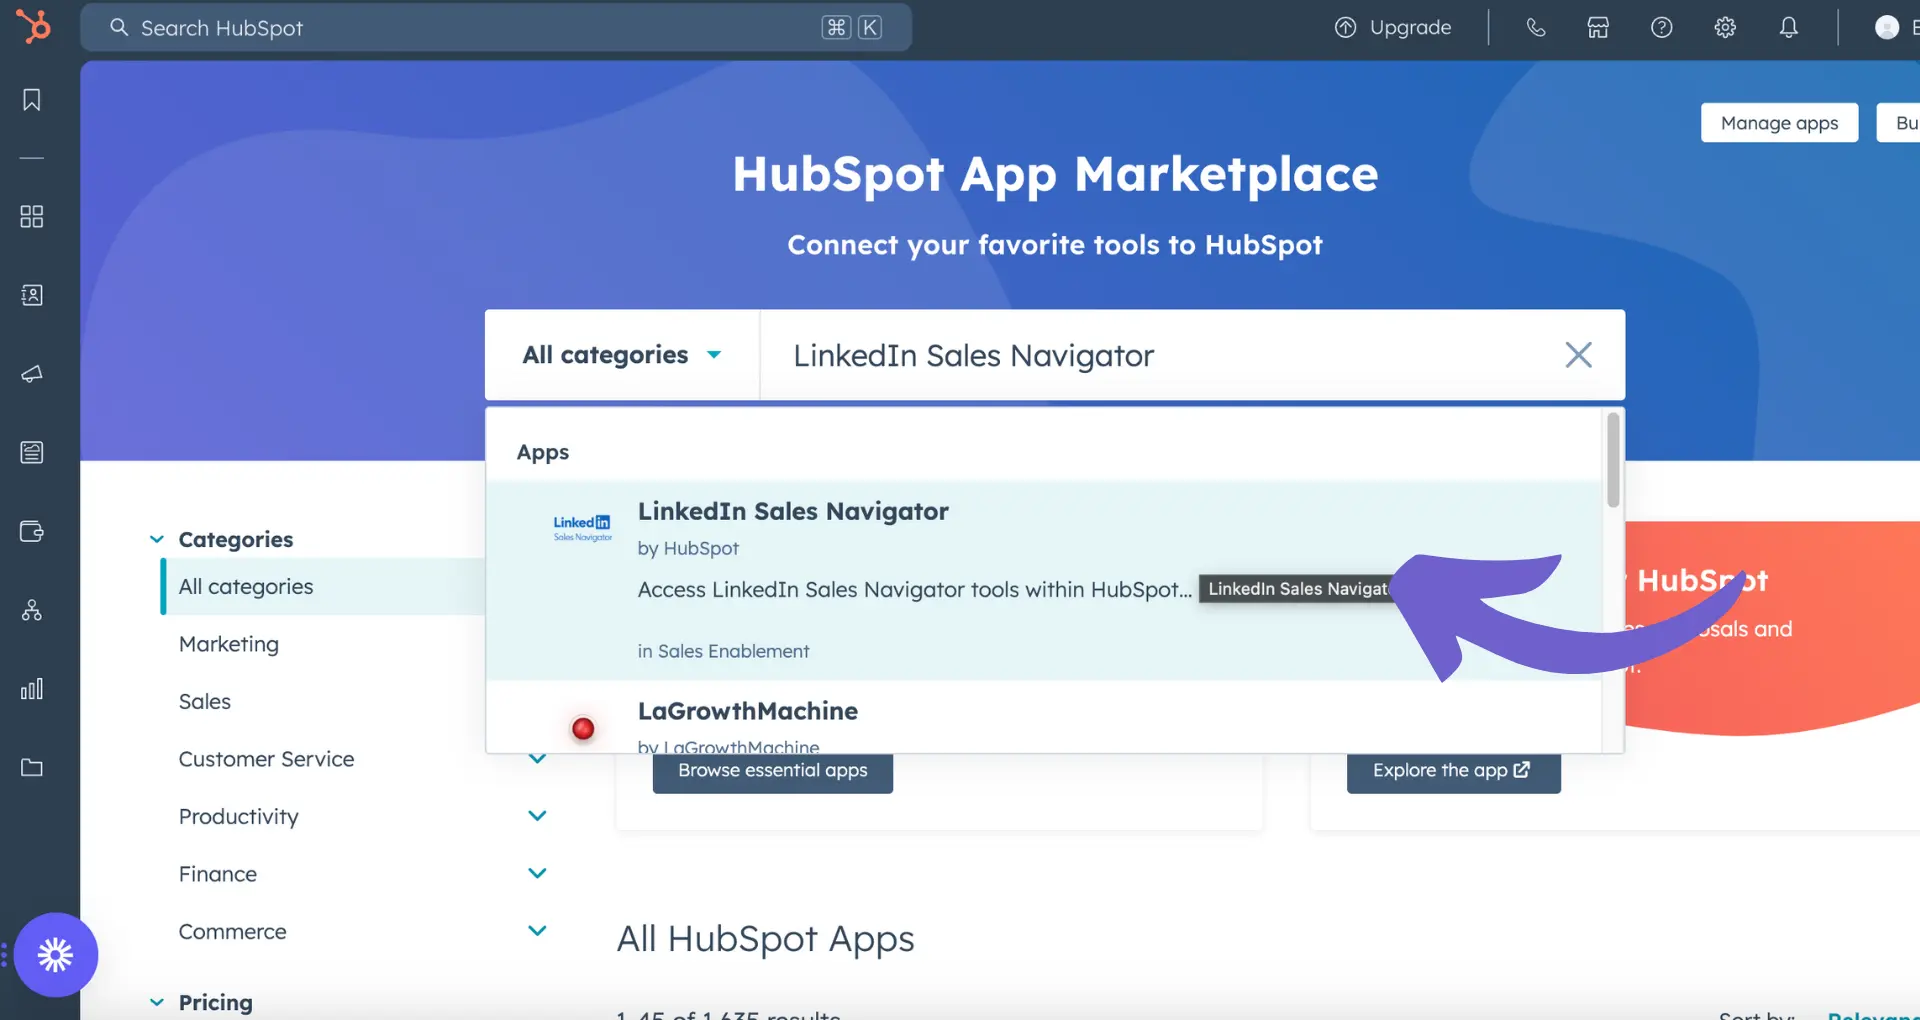
Task: Launch the purple AI assistant button
Action: 56,955
